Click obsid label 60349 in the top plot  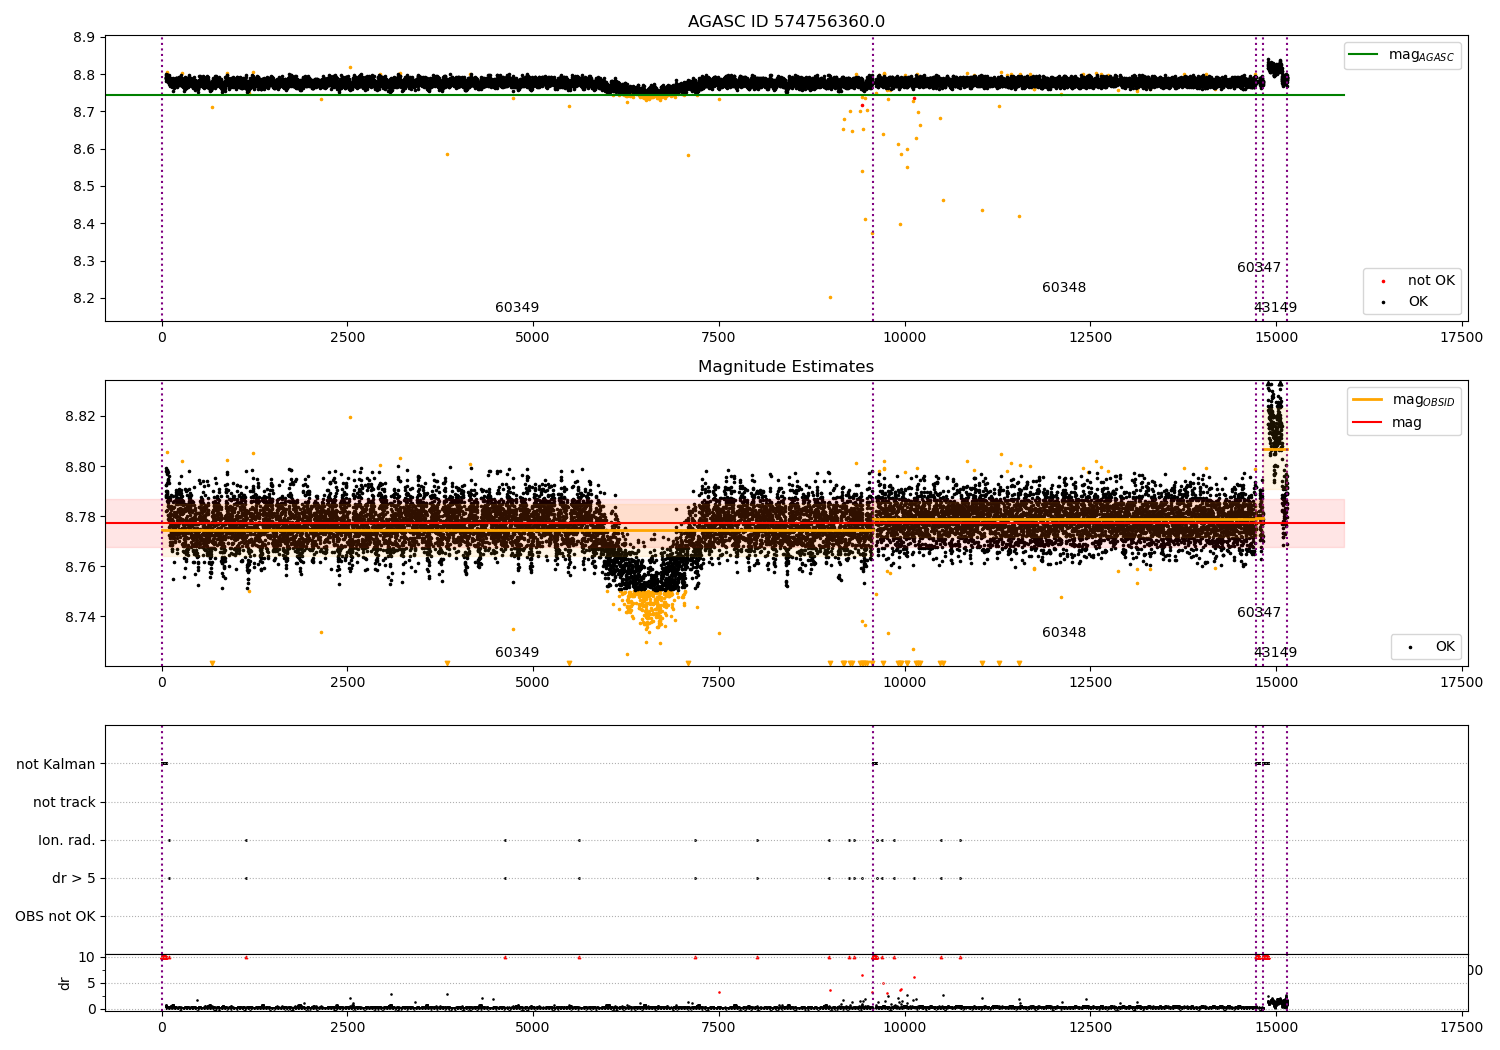[517, 307]
